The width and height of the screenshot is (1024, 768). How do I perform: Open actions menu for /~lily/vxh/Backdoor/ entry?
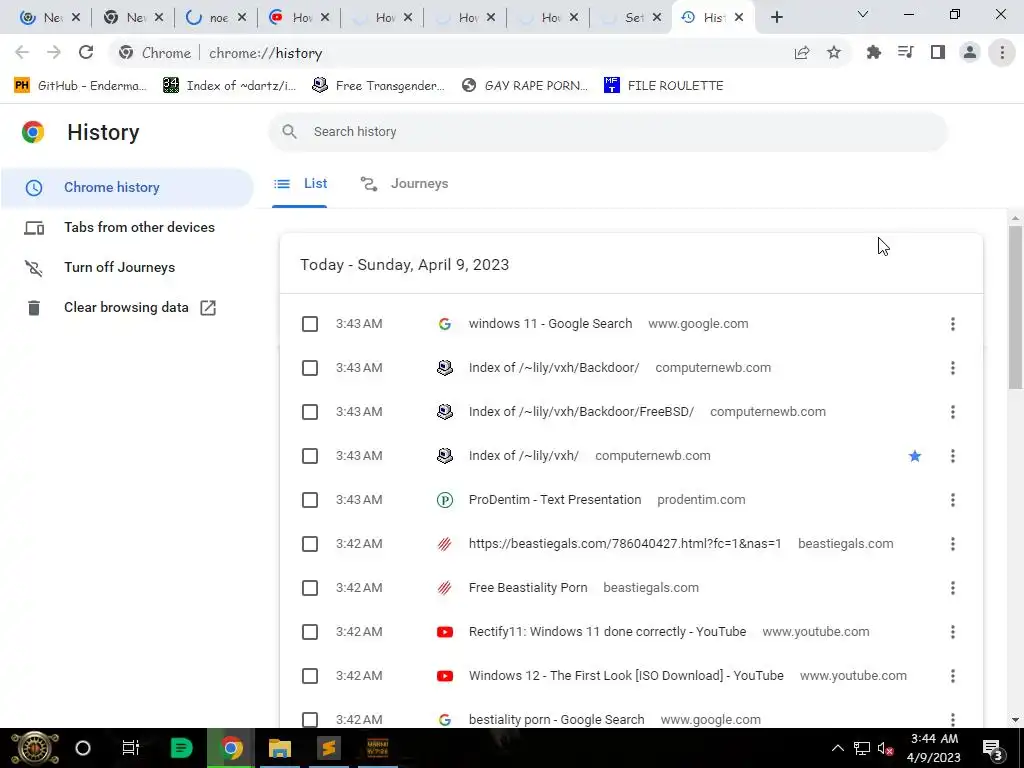click(953, 368)
